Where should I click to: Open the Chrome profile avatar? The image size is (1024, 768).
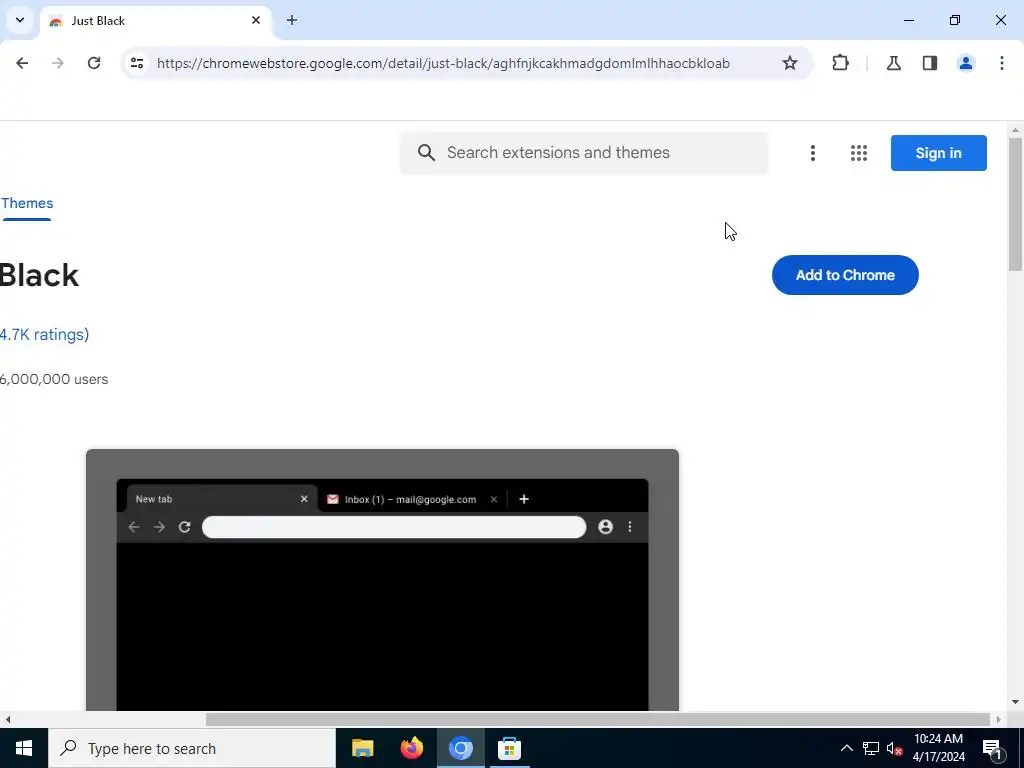[x=965, y=63]
